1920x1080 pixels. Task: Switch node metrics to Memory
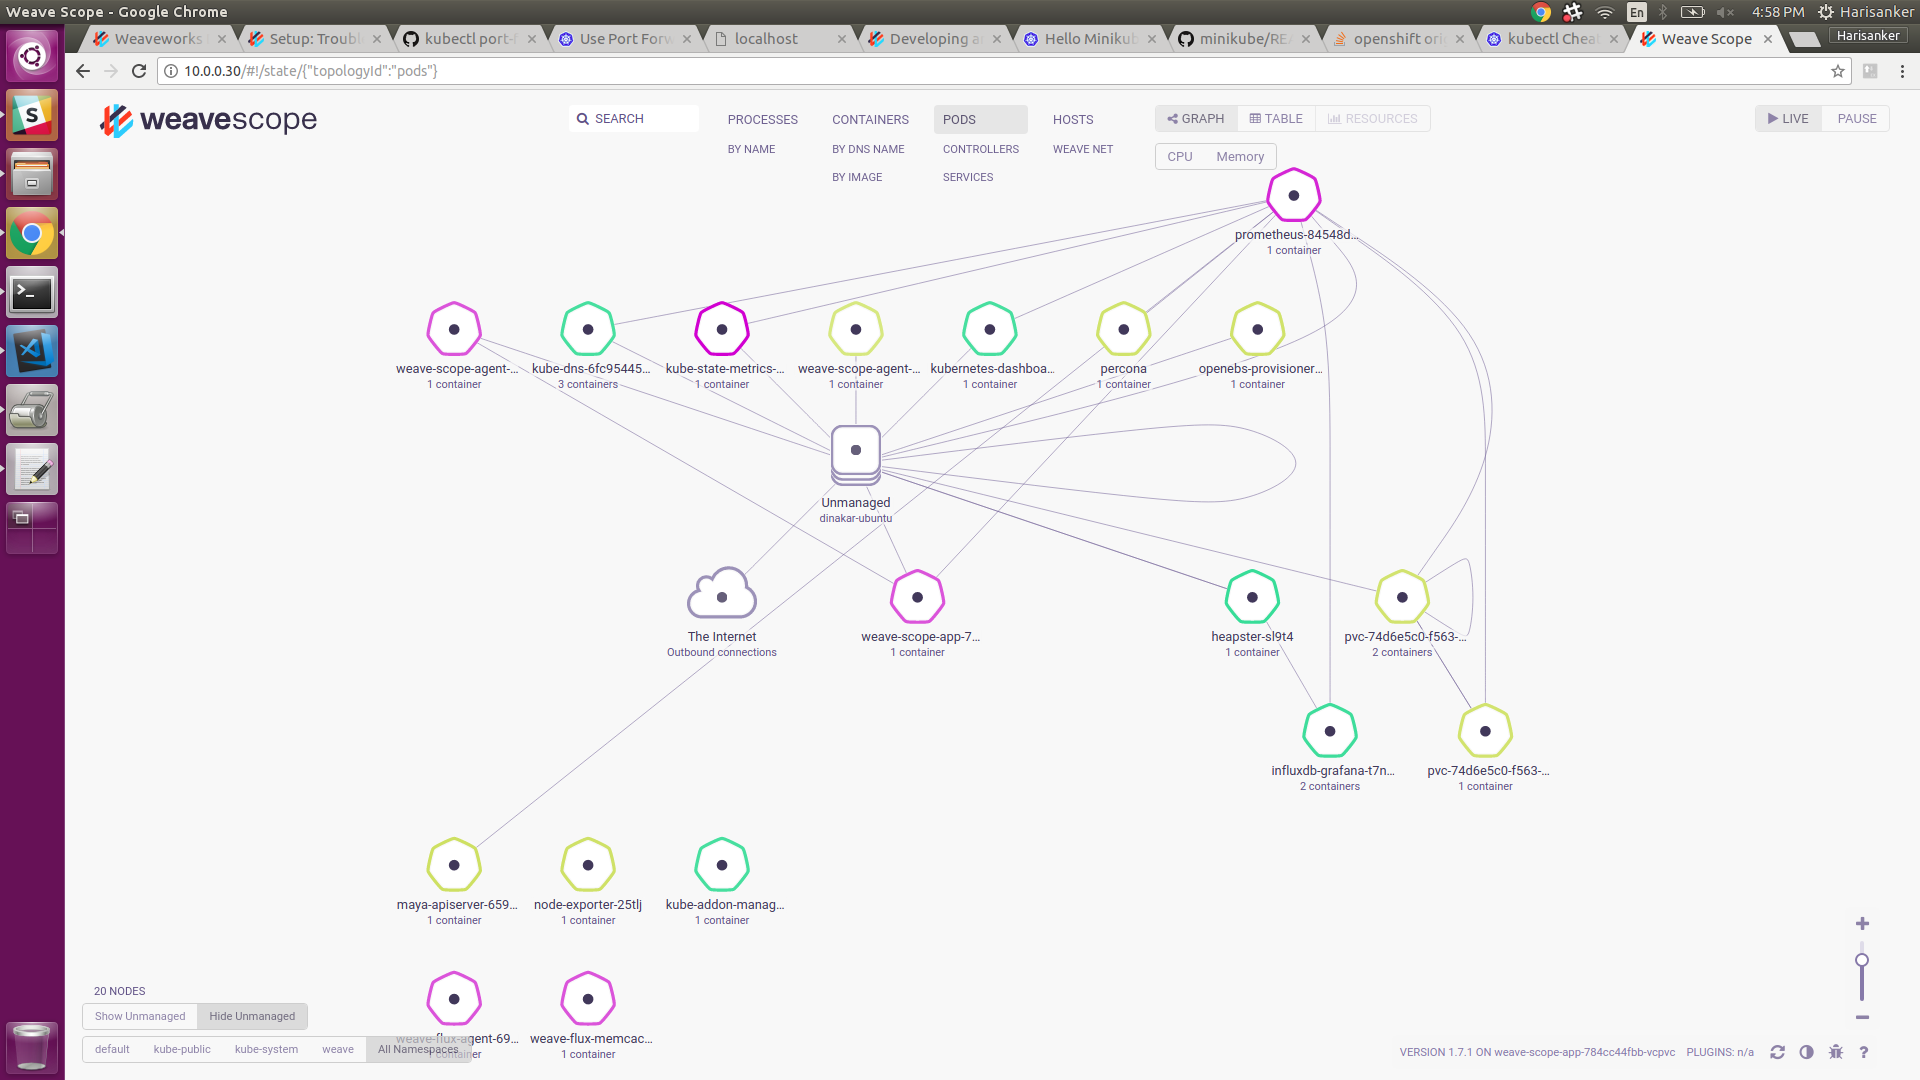1239,156
